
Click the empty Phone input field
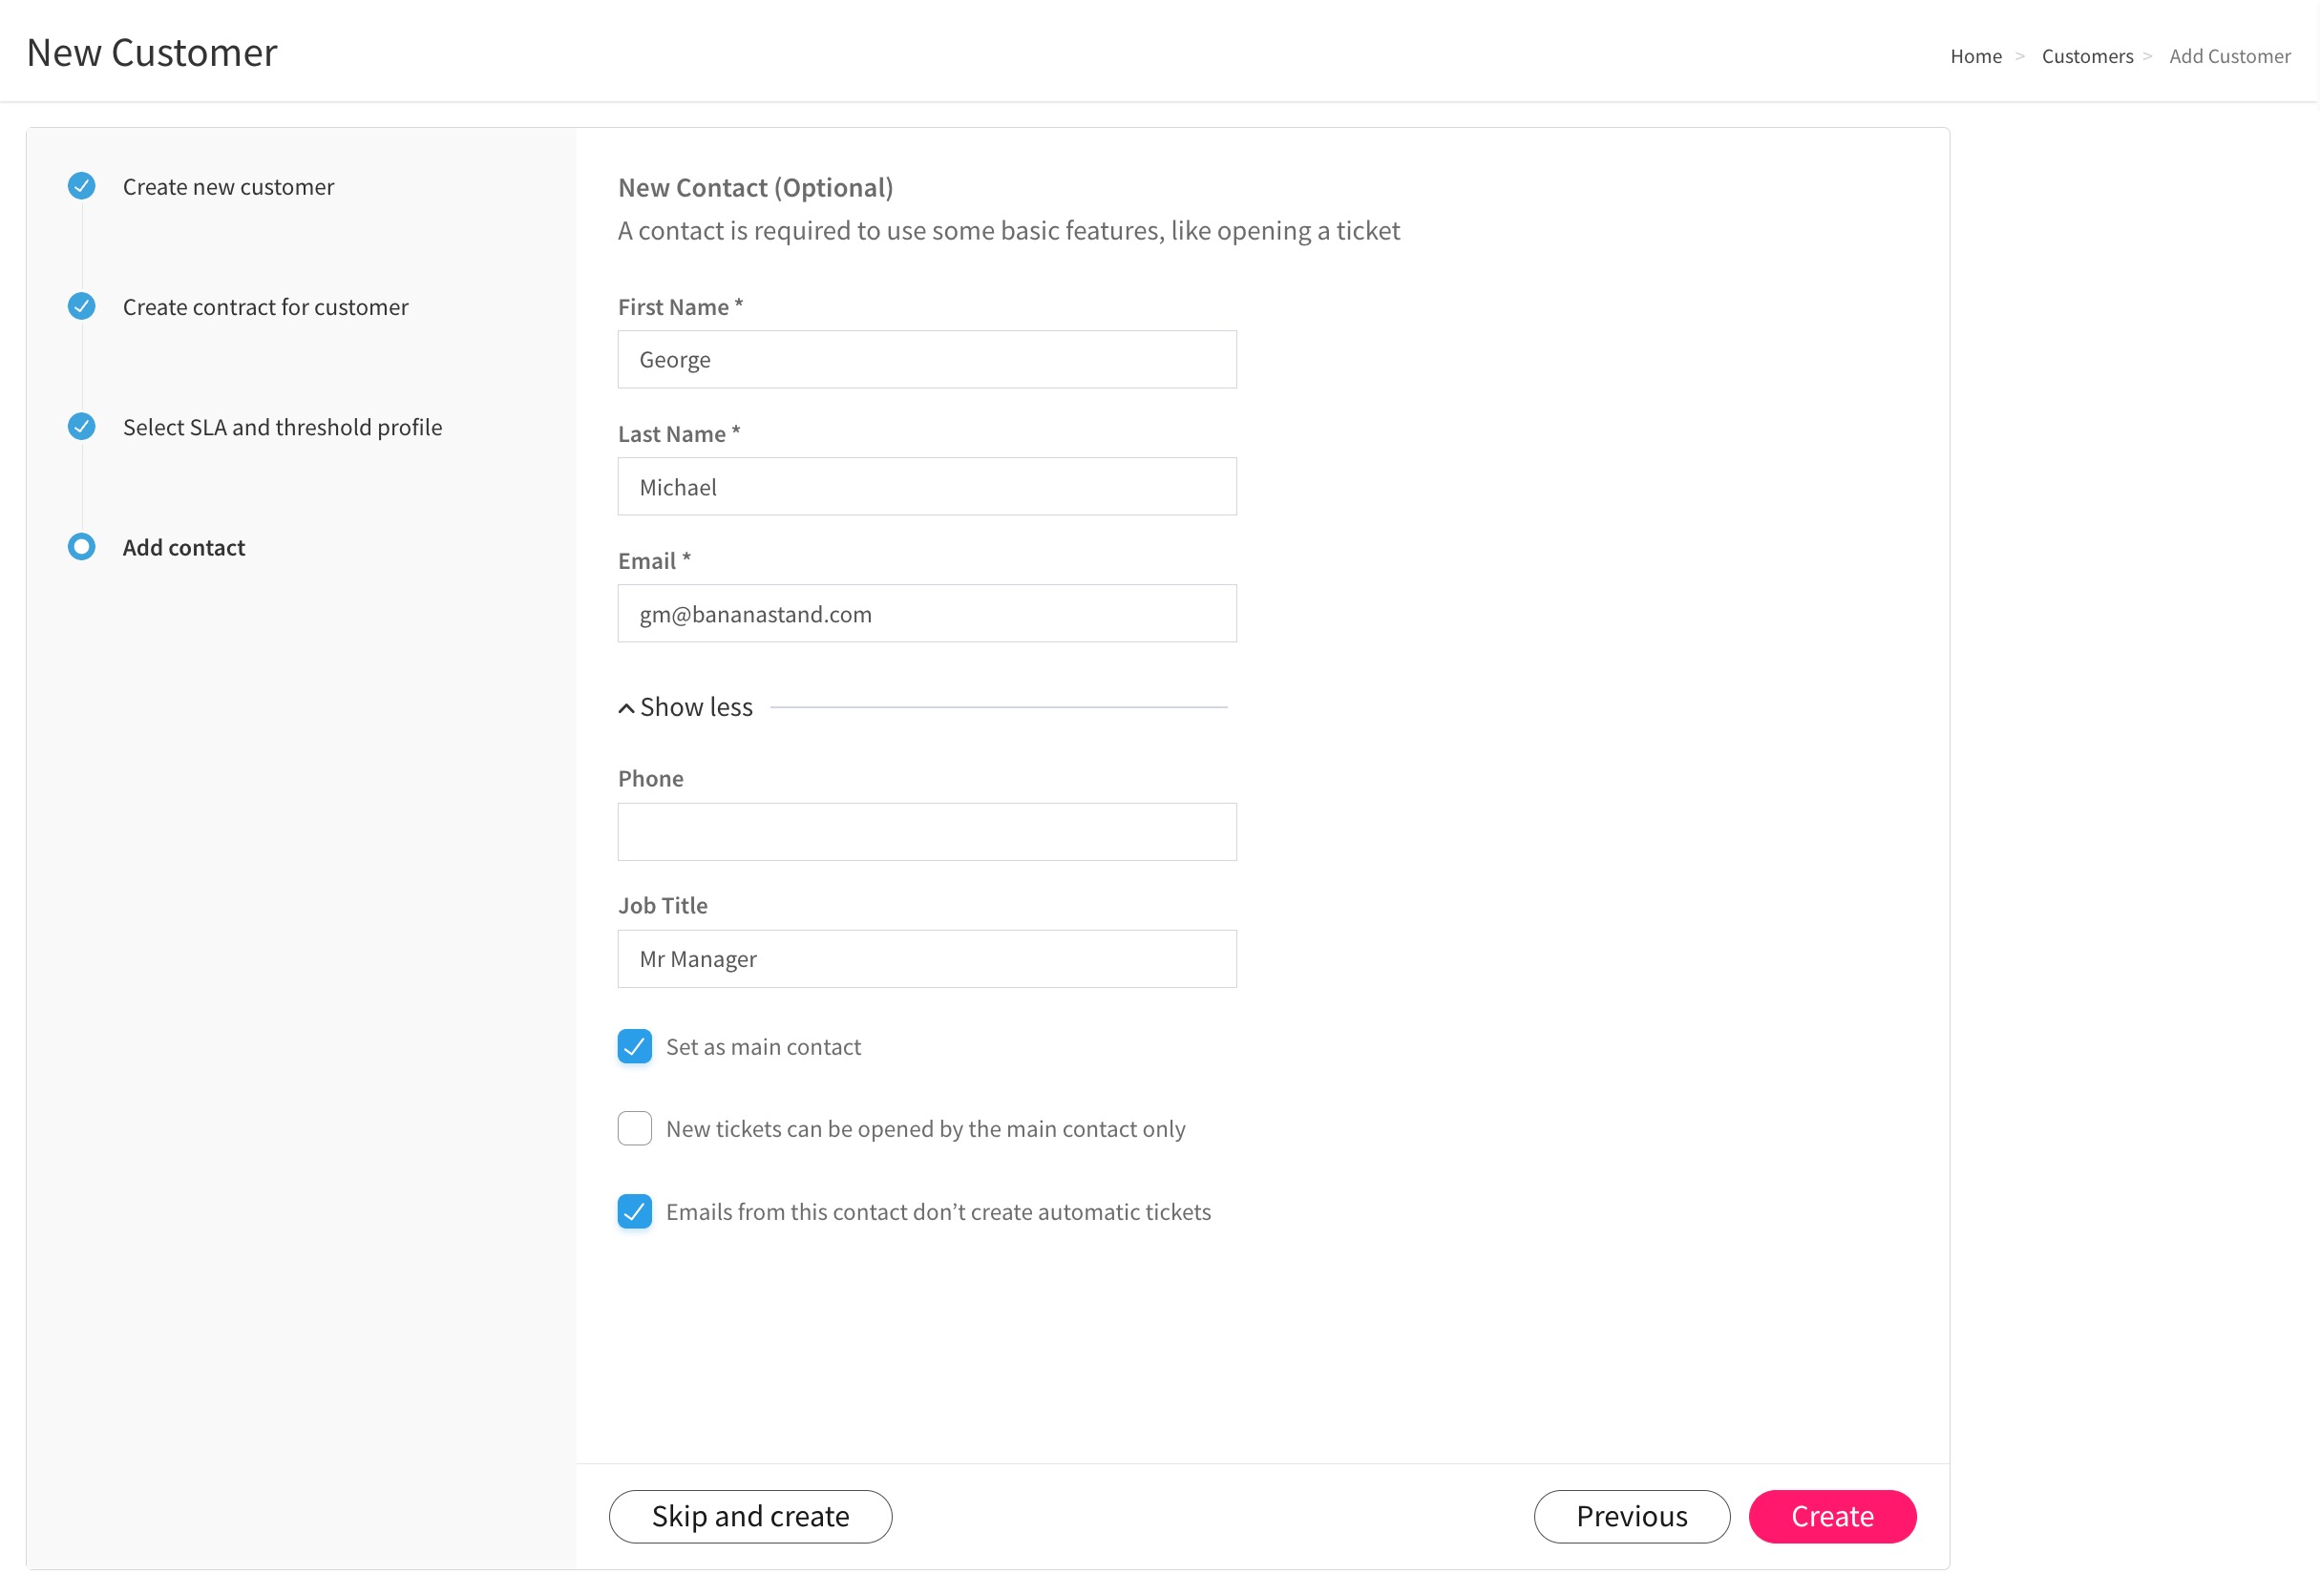[x=927, y=832]
